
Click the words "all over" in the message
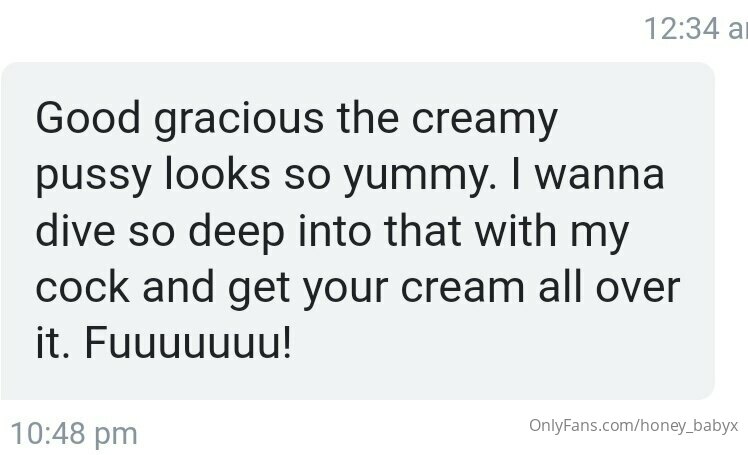point(609,287)
